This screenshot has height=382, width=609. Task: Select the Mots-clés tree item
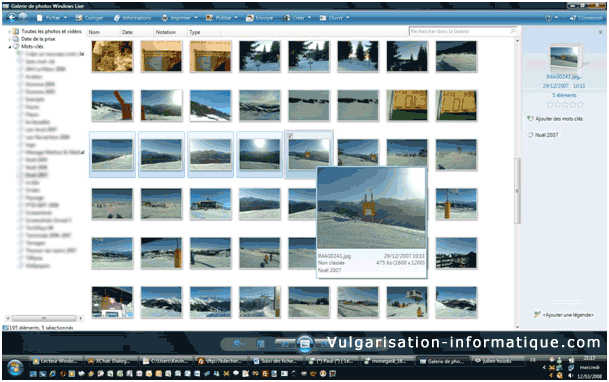tap(32, 46)
